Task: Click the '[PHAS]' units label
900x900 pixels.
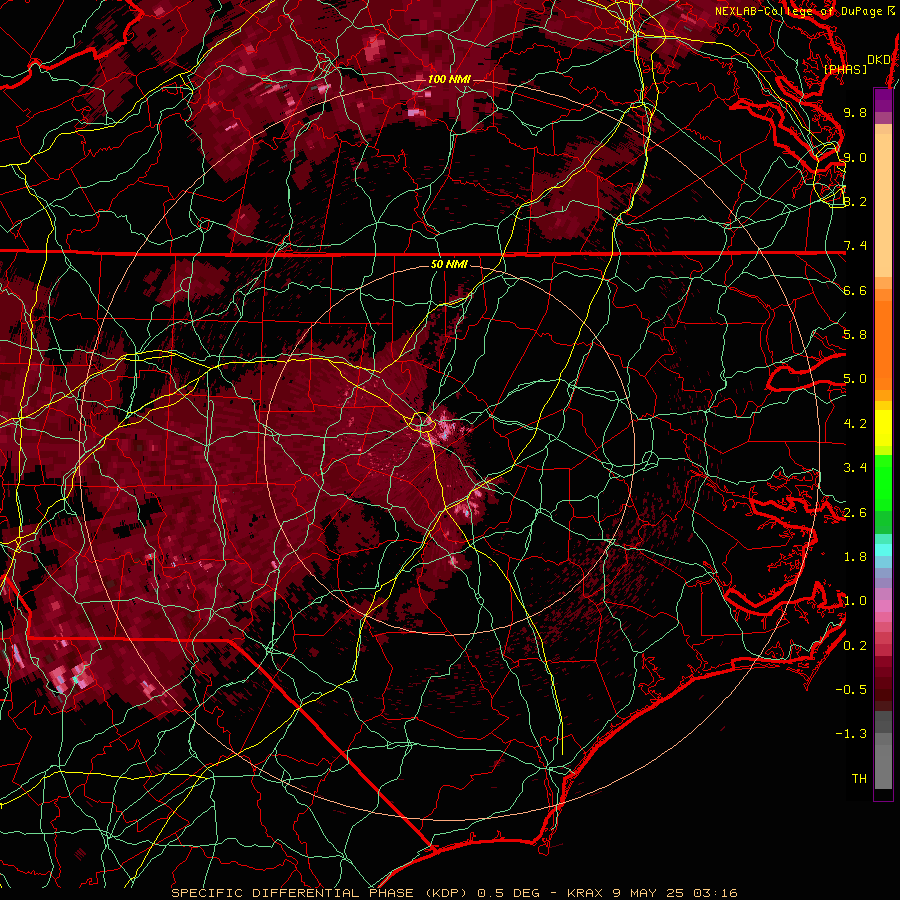Action: [845, 70]
